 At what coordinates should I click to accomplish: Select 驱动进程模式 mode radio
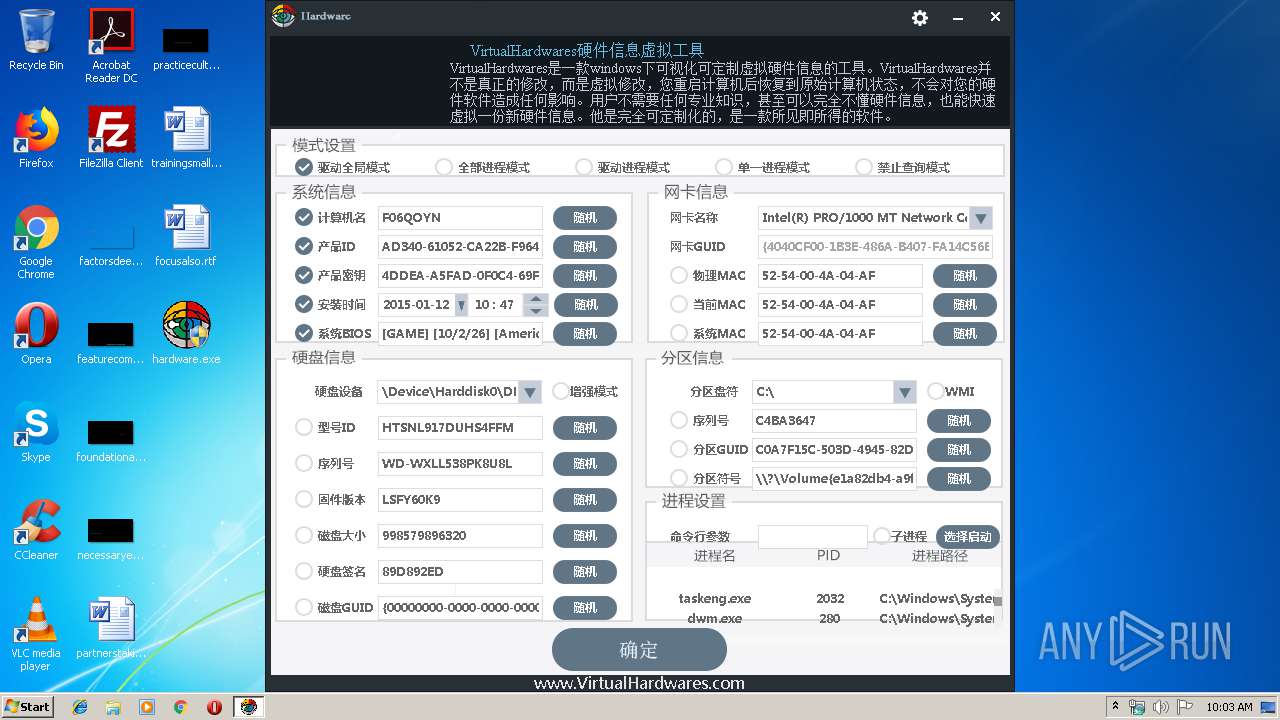coord(584,167)
